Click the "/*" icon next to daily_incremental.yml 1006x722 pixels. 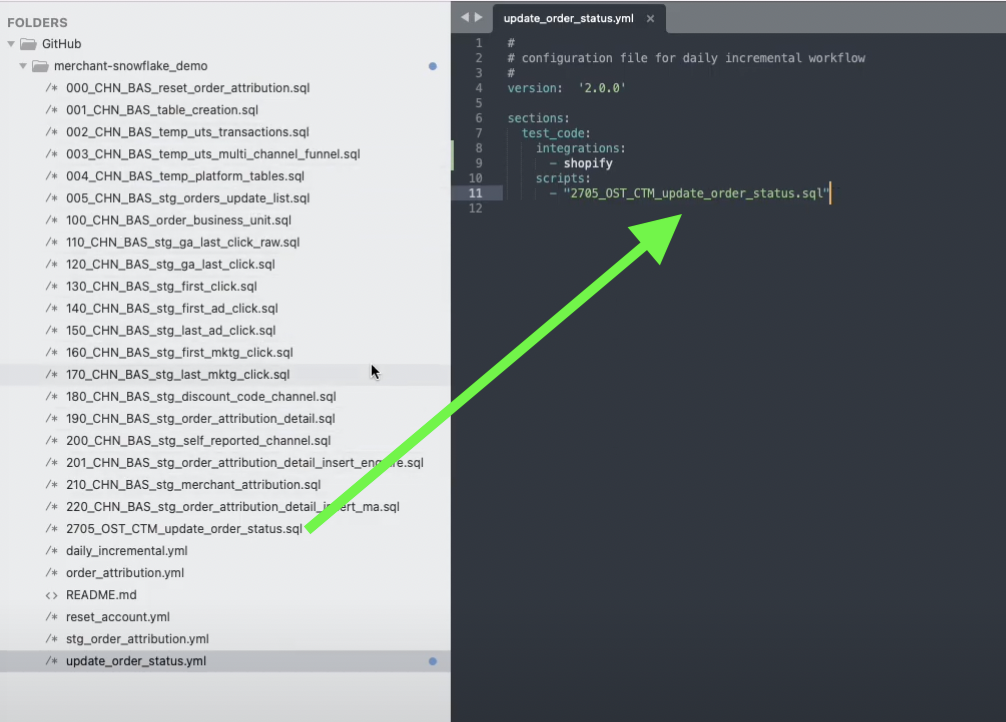(x=51, y=550)
